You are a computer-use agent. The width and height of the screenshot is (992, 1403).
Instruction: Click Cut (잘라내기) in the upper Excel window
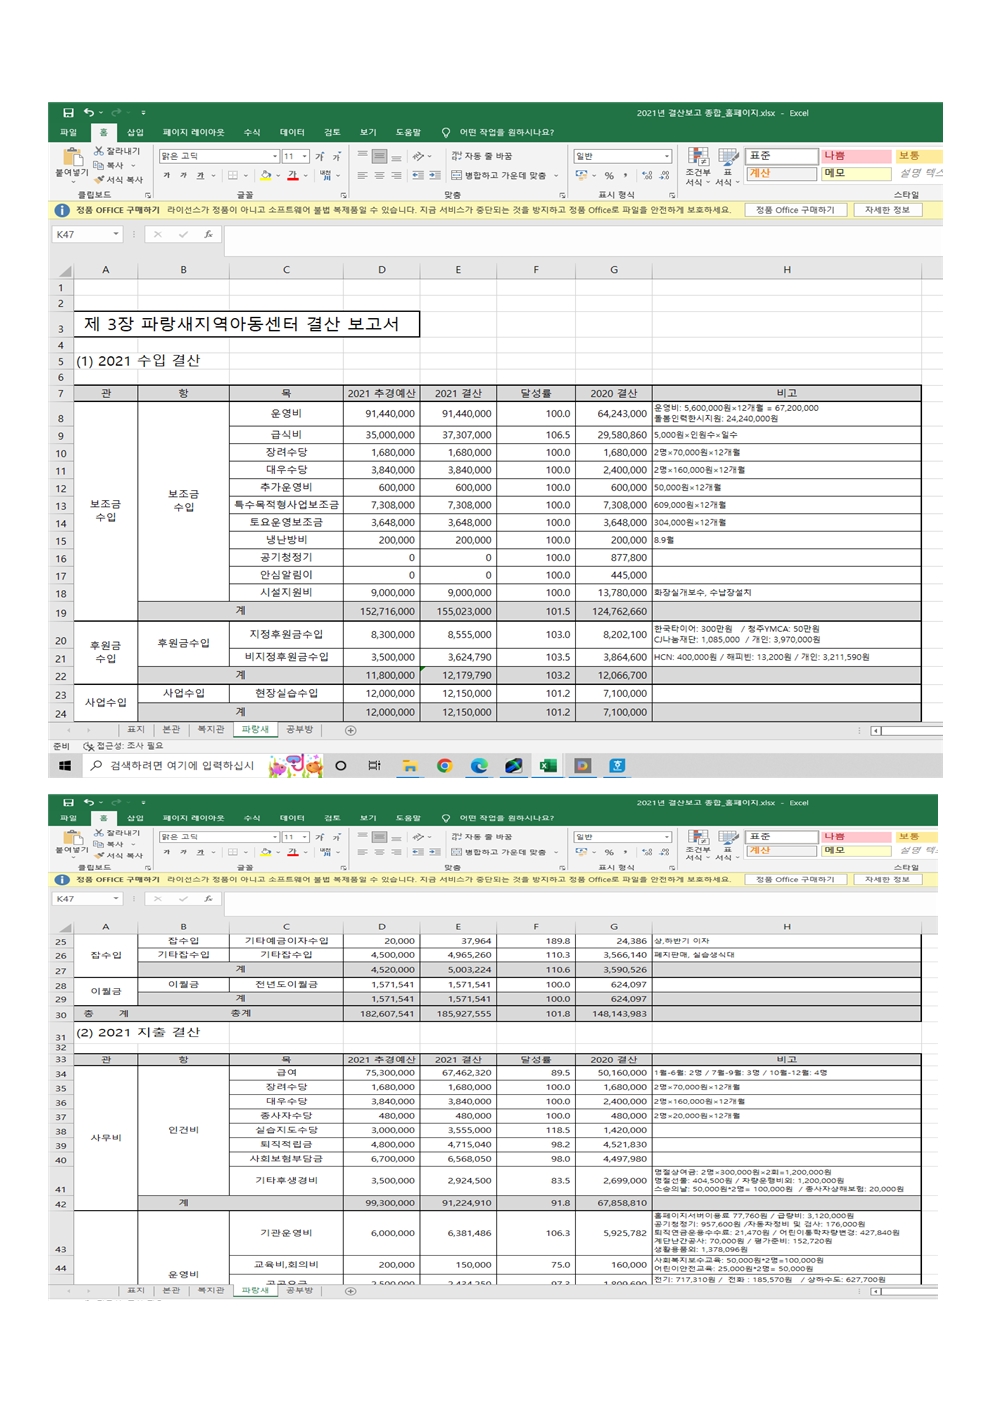coord(117,151)
